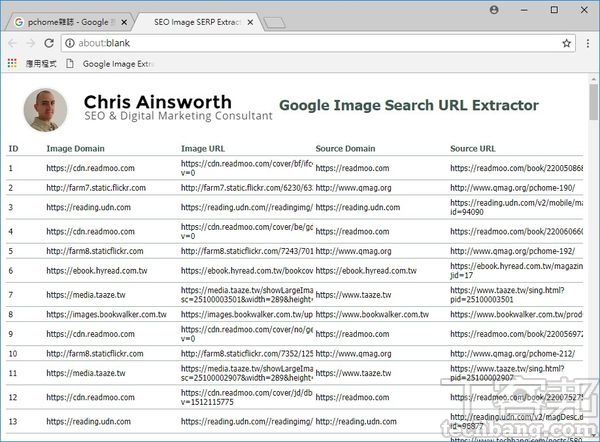Click row 13 source domain reading.udn.com
The width and height of the screenshot is (600, 442).
point(356,421)
